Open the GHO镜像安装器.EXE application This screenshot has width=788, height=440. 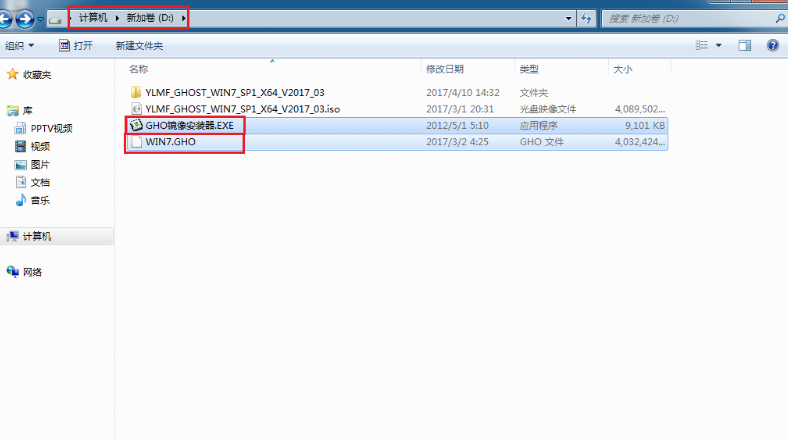point(189,126)
